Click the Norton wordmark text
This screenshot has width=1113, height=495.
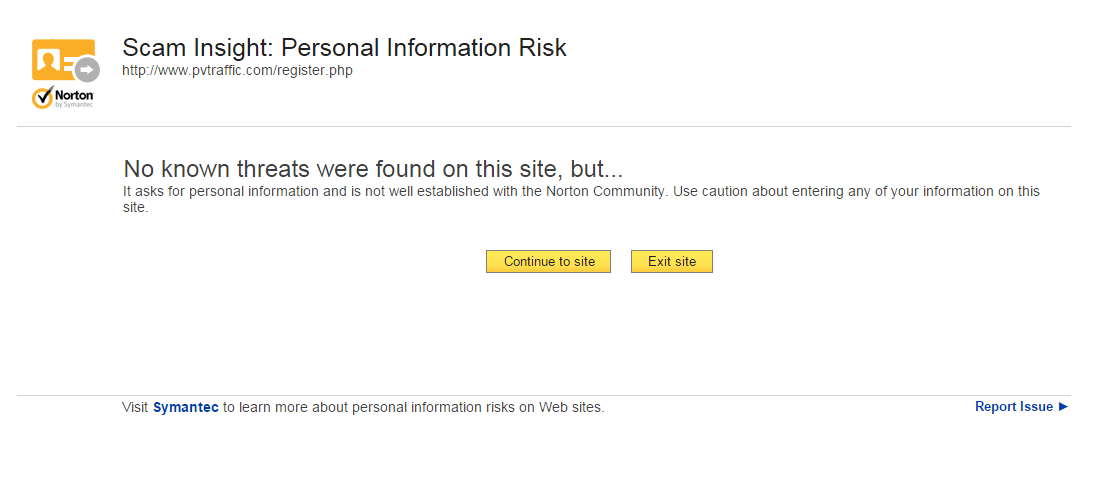[x=74, y=95]
